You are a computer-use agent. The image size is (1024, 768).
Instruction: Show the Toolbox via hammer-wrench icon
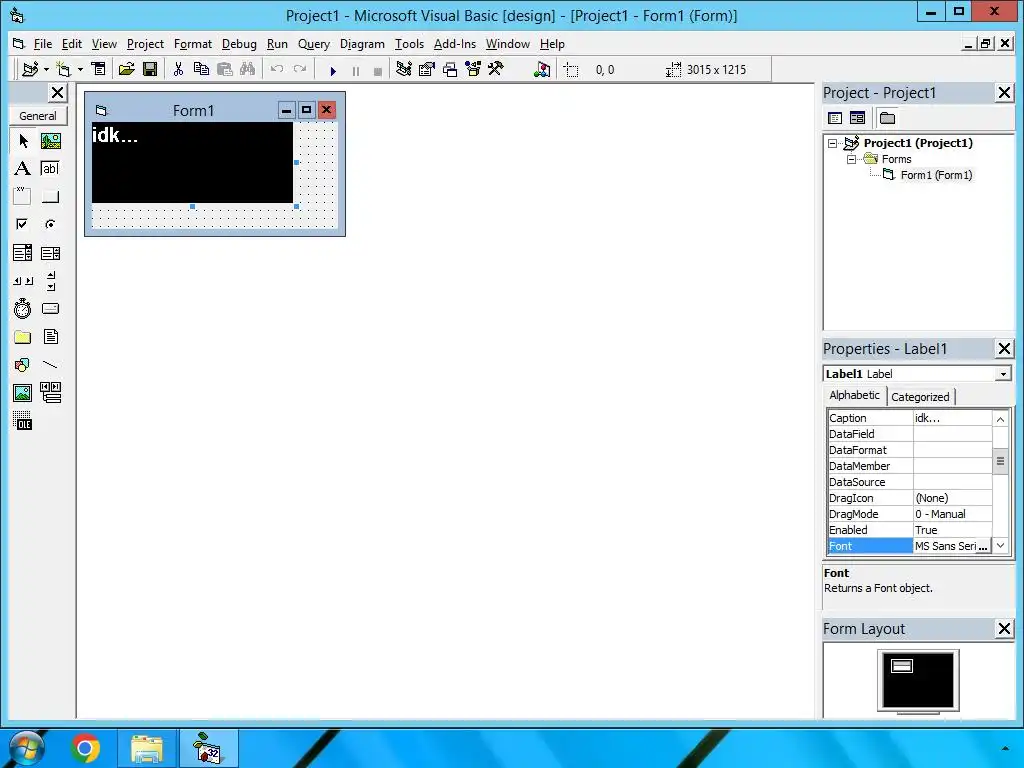pos(496,69)
